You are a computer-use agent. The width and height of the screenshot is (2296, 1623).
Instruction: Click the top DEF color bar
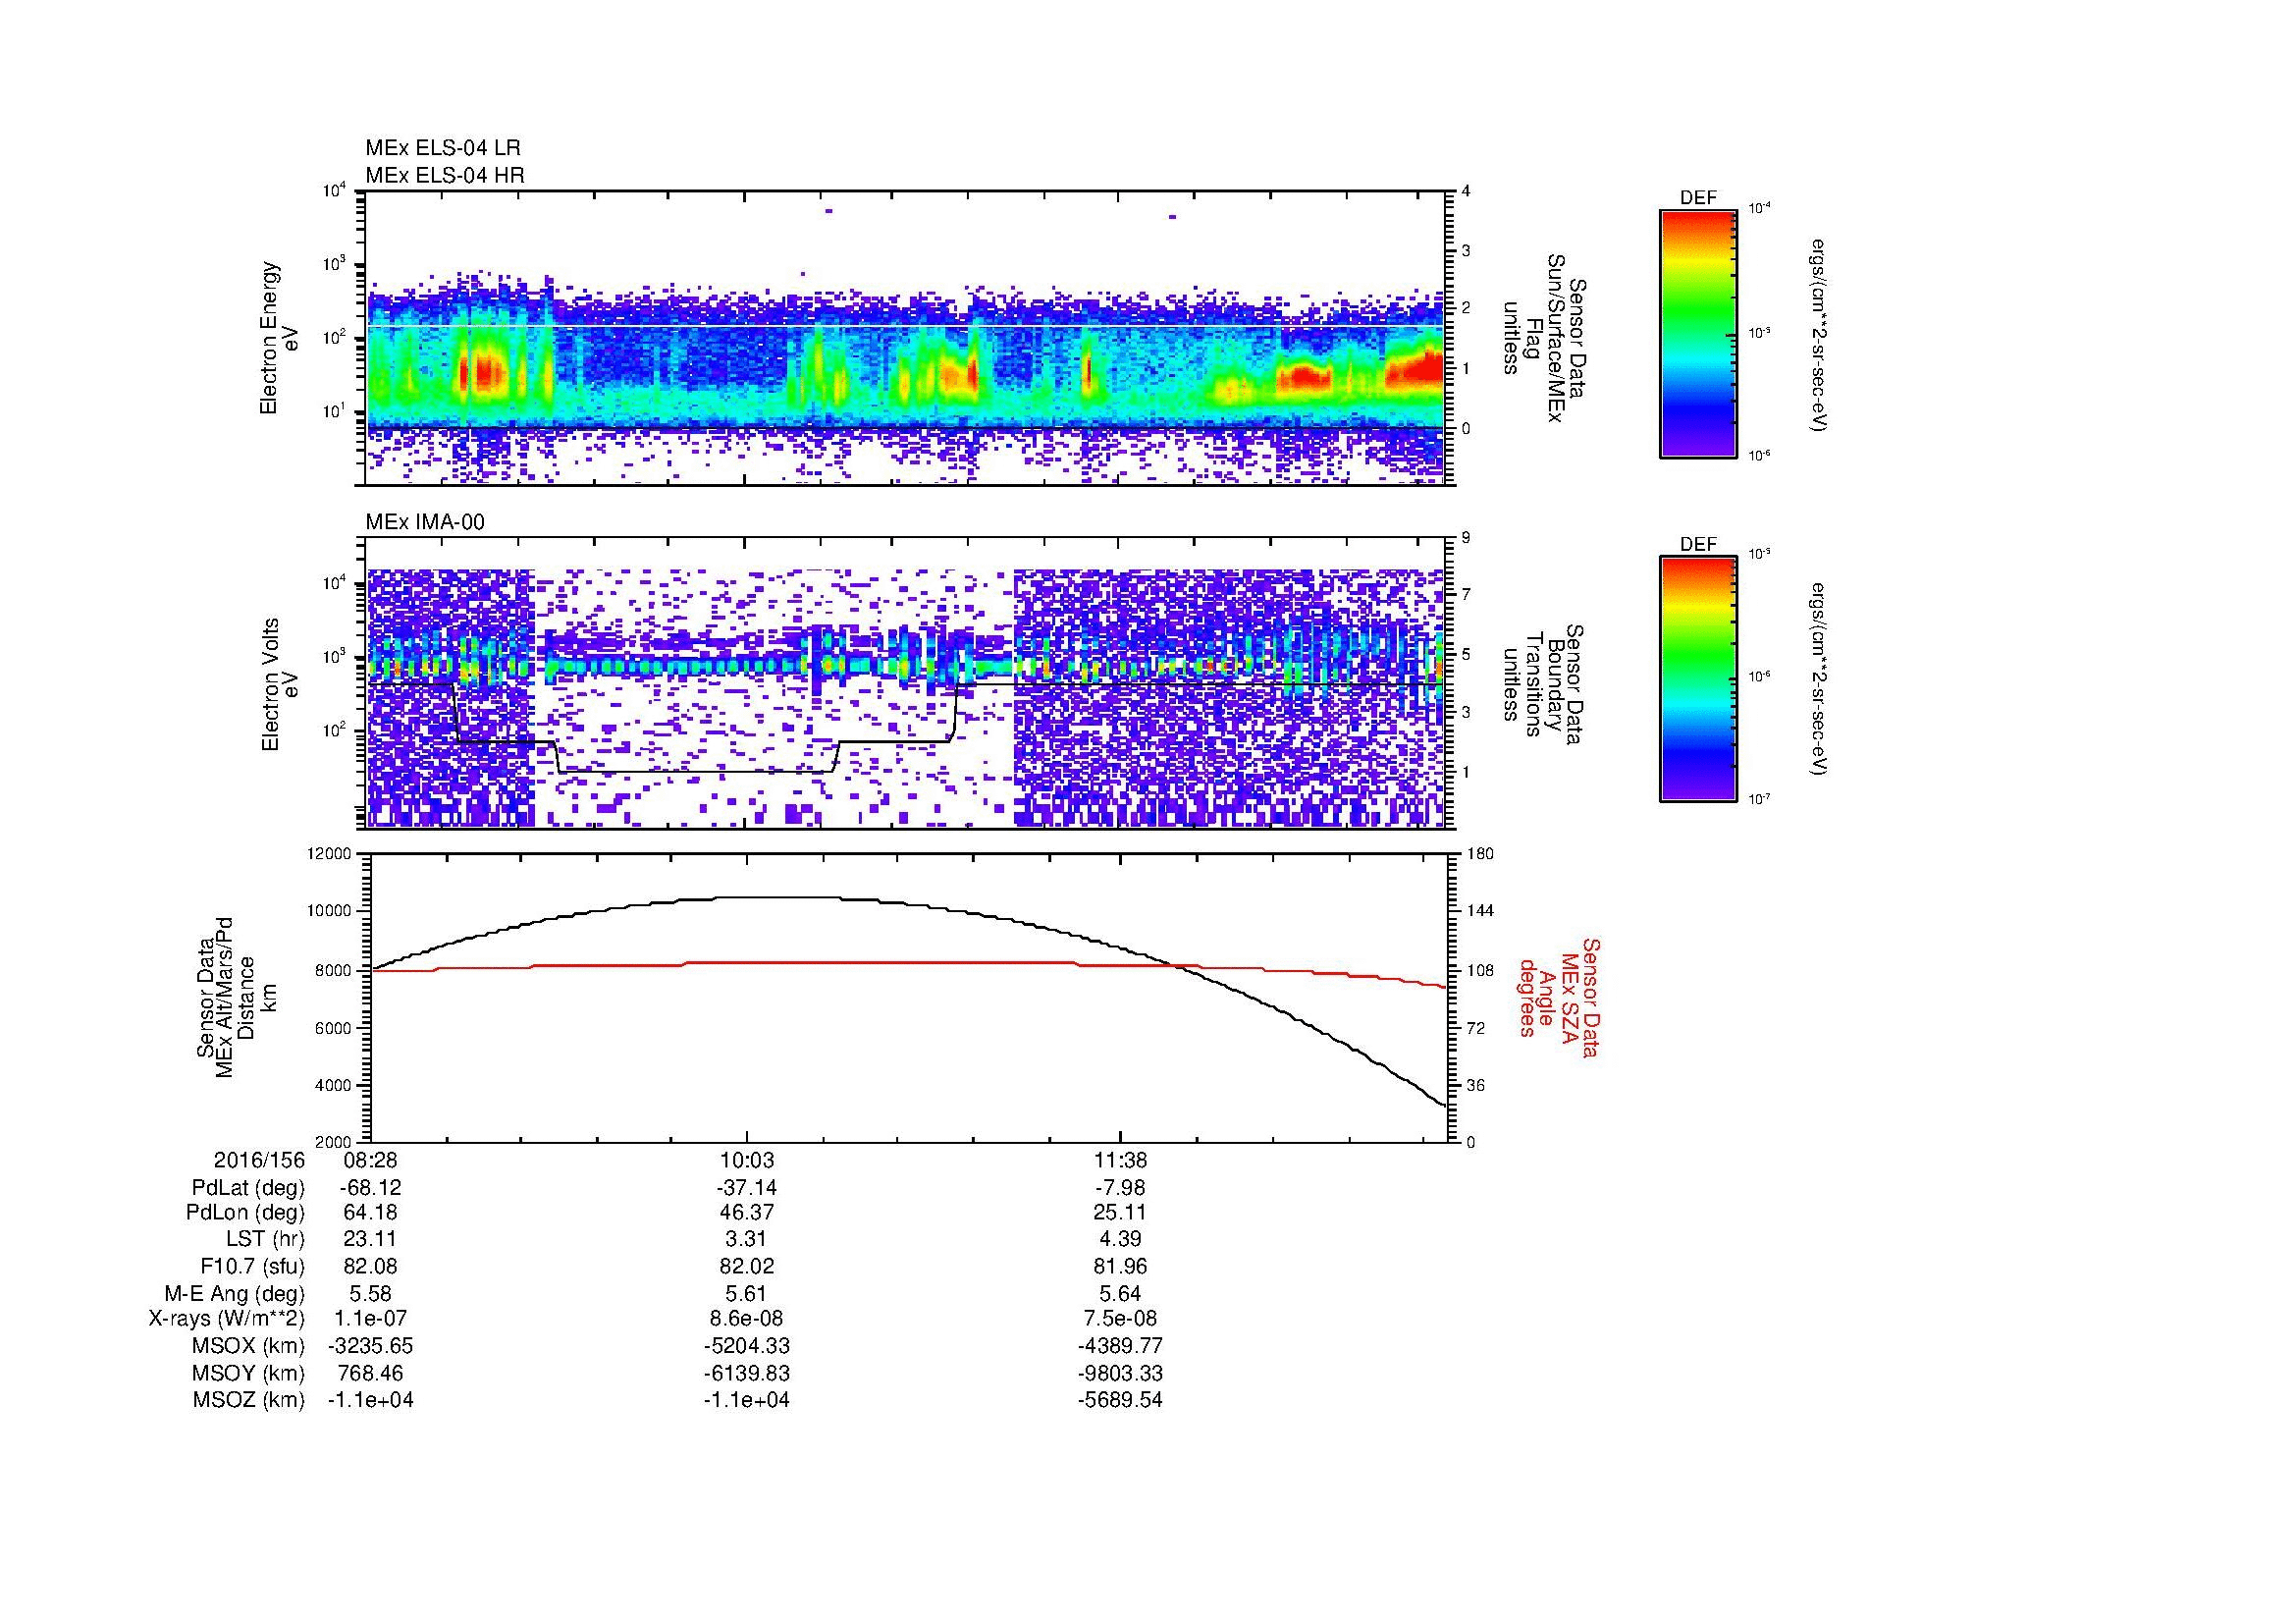click(x=1698, y=333)
